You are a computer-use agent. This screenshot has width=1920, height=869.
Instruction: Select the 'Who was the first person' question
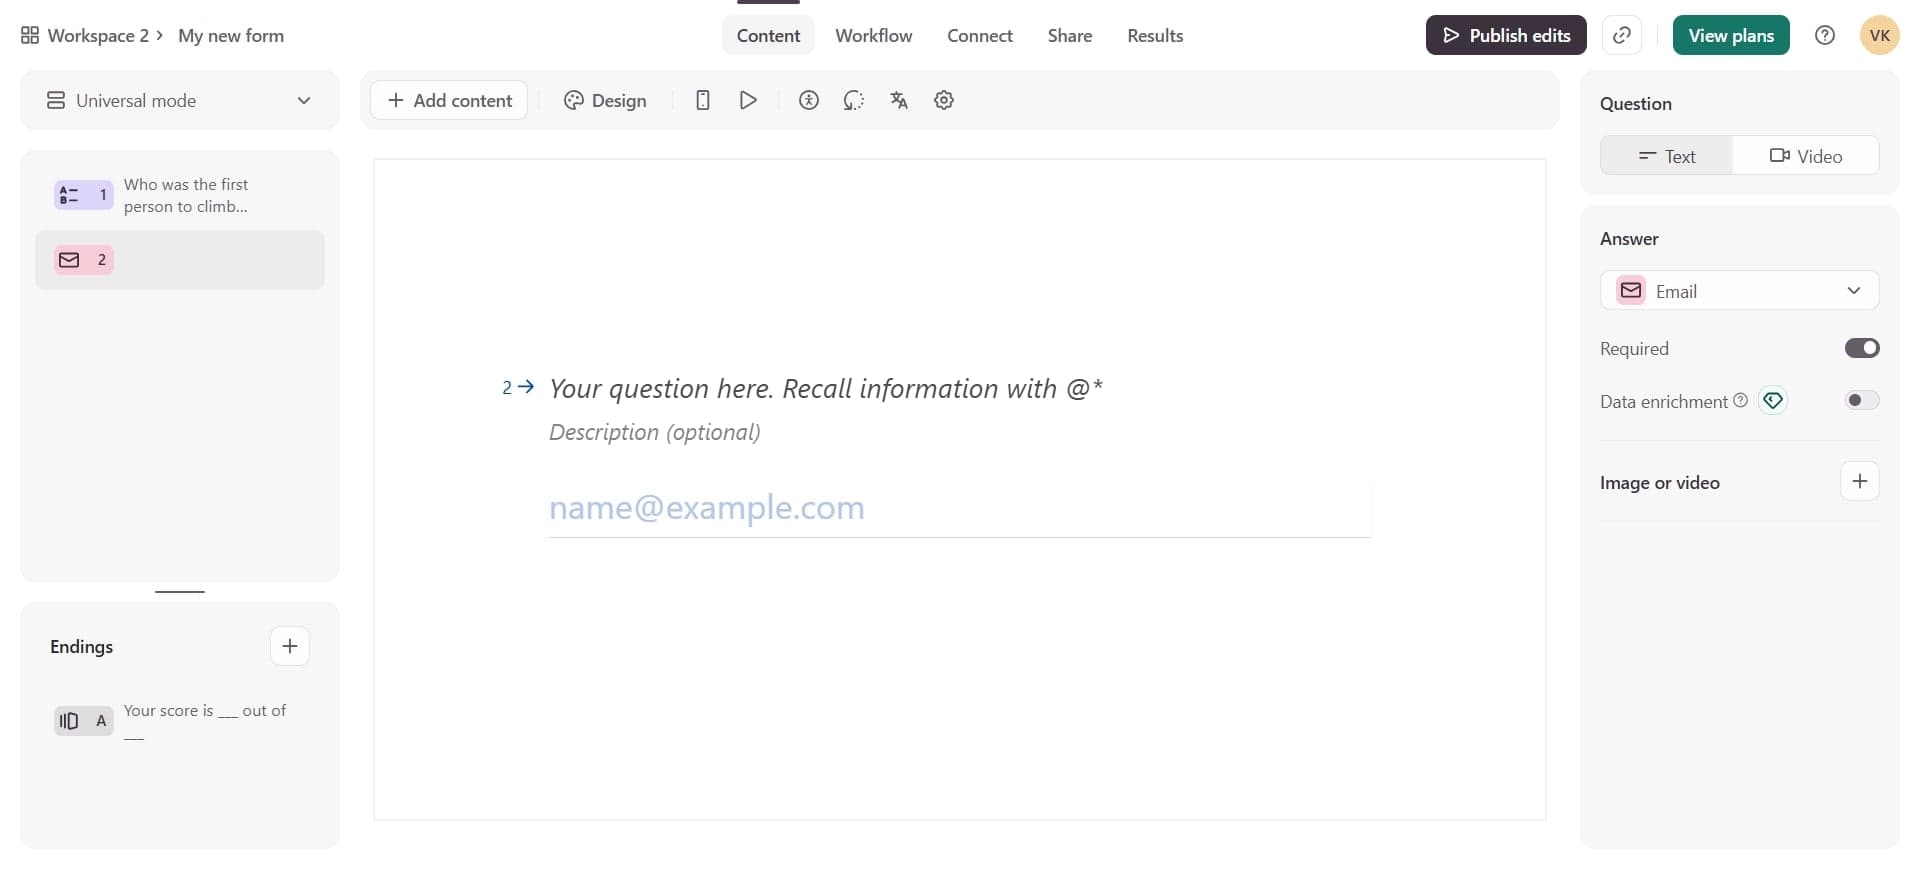pyautogui.click(x=180, y=195)
